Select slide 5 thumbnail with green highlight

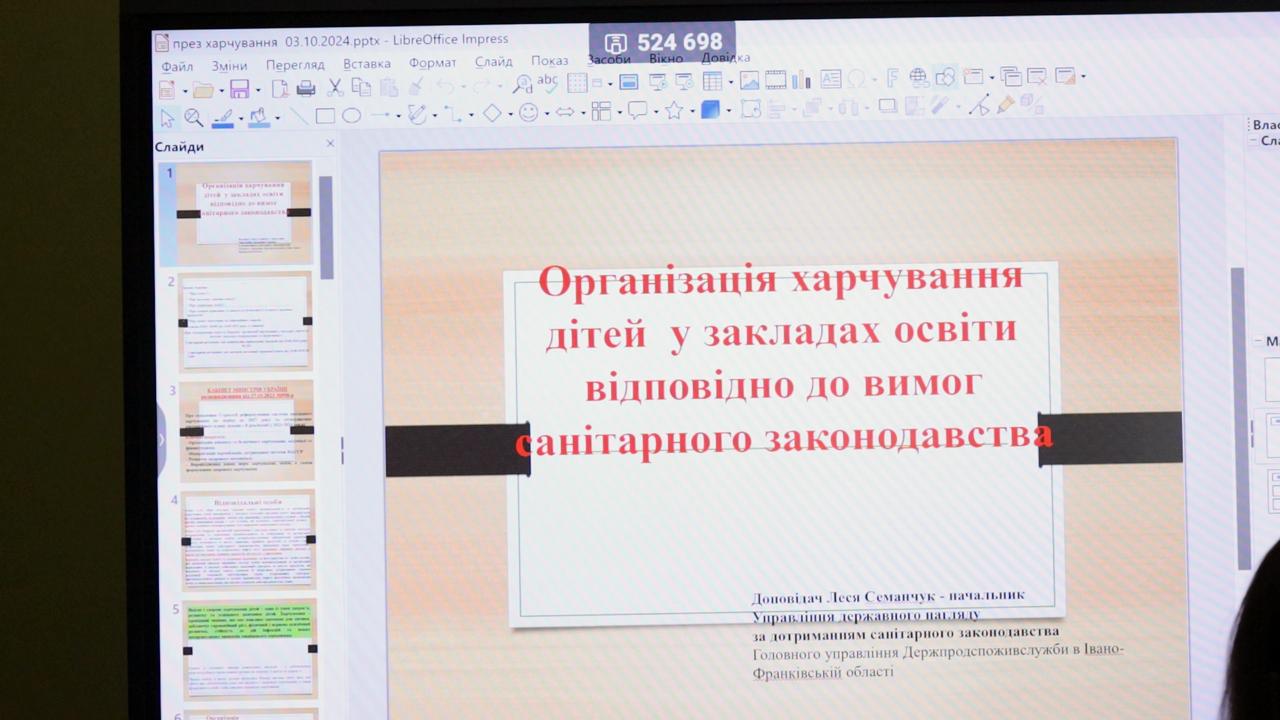[250, 649]
